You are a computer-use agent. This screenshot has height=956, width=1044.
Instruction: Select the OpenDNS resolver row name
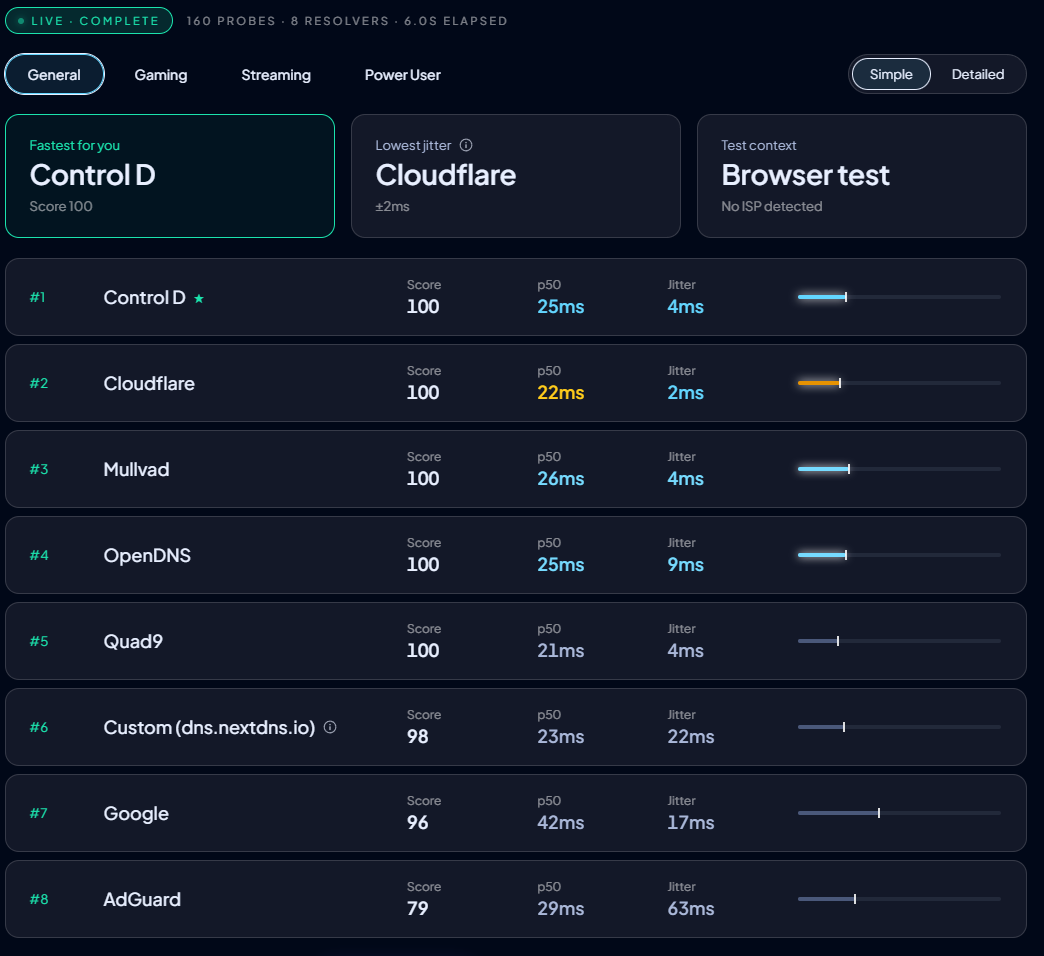coord(147,555)
